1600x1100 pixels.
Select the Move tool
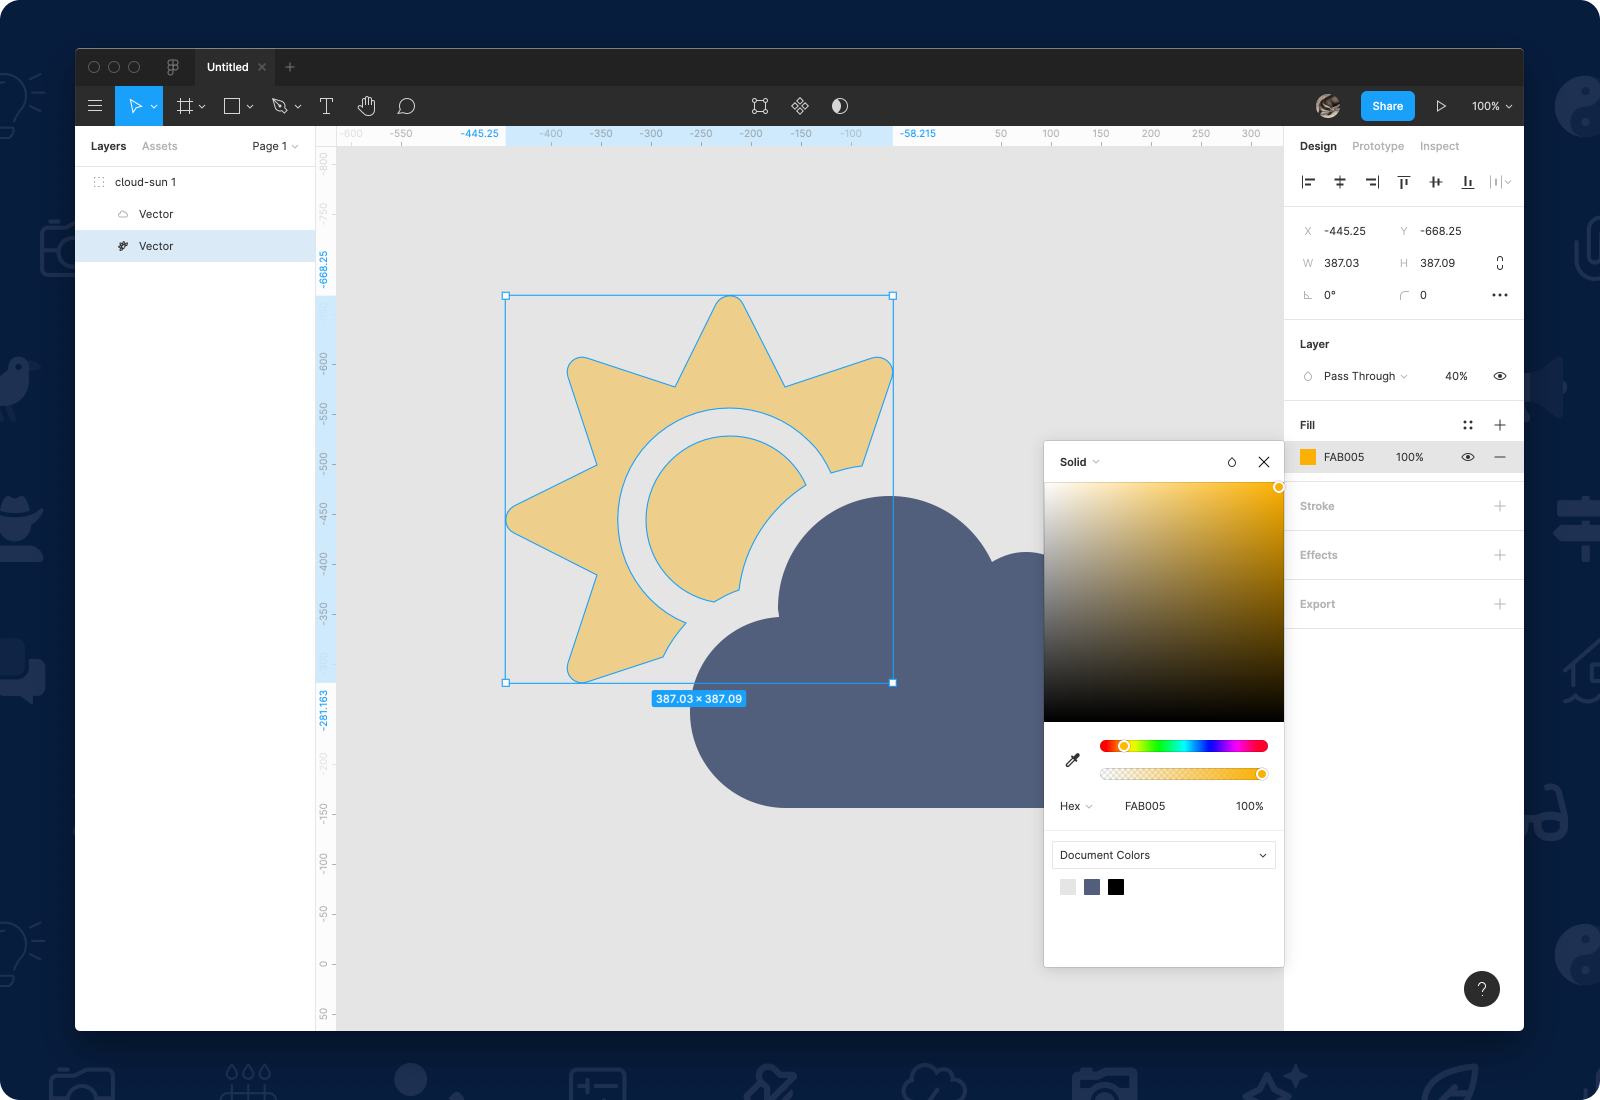tap(136, 106)
